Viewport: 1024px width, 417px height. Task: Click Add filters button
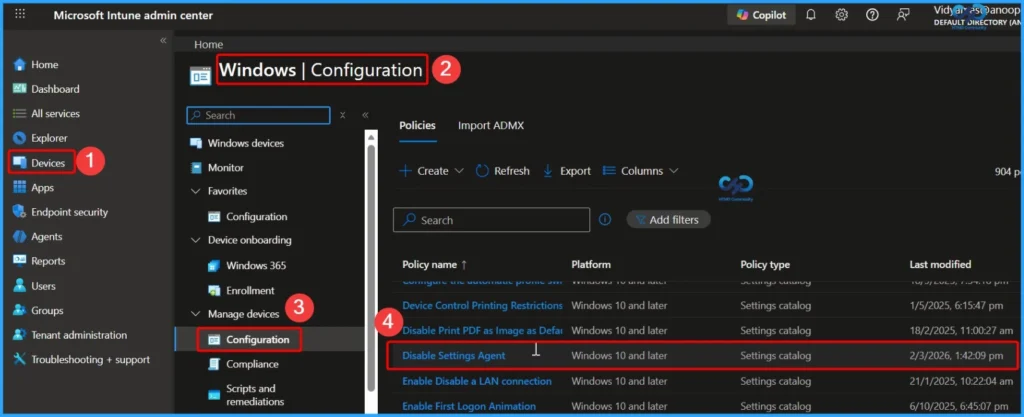coord(668,220)
